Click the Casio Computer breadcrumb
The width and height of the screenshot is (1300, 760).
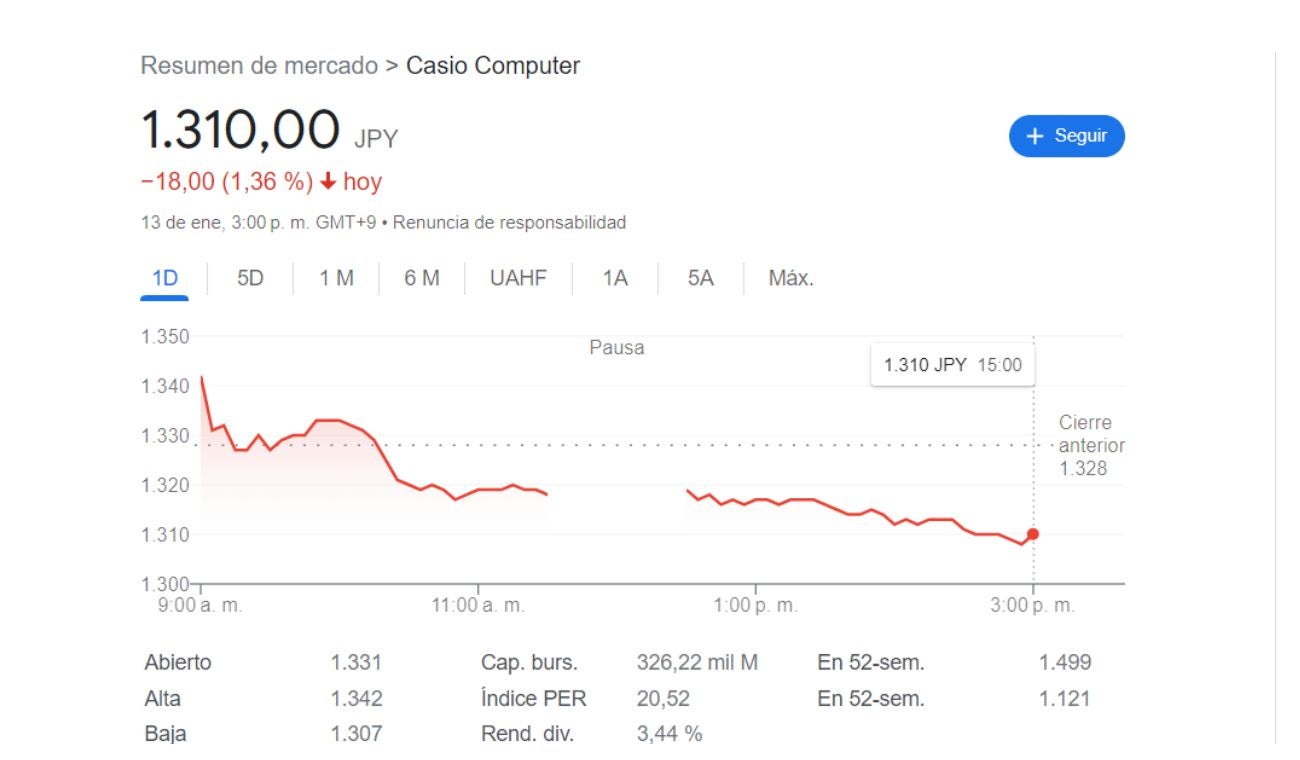[x=494, y=66]
